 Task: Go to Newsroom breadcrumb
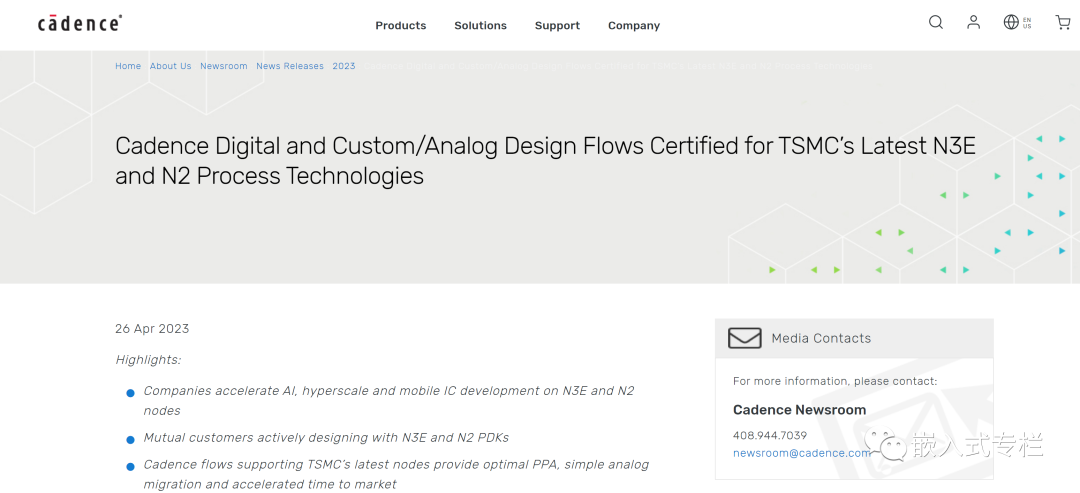tap(224, 66)
